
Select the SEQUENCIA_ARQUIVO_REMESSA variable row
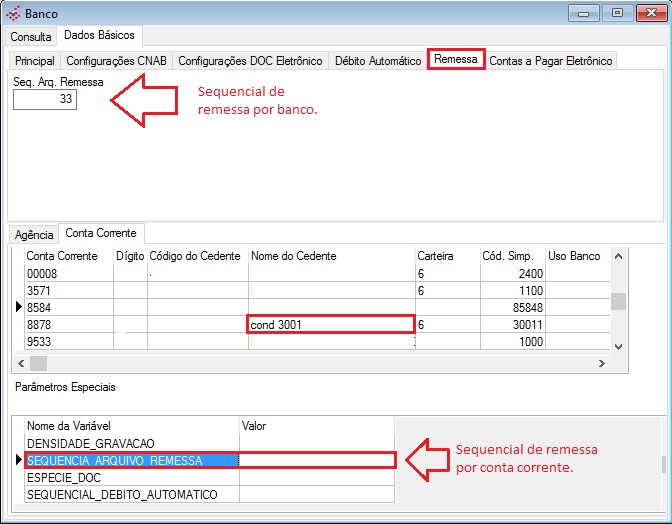[x=130, y=461]
